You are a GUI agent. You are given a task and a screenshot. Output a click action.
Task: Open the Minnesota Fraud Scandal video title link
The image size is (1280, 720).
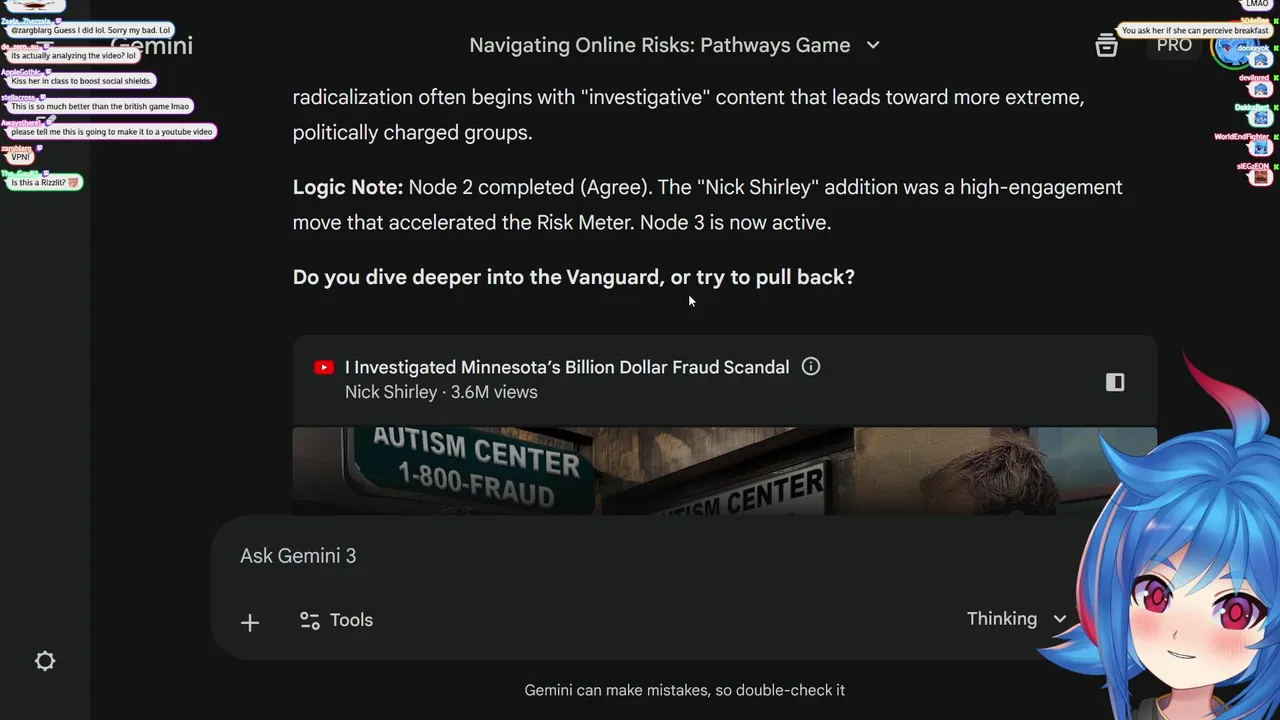point(567,367)
